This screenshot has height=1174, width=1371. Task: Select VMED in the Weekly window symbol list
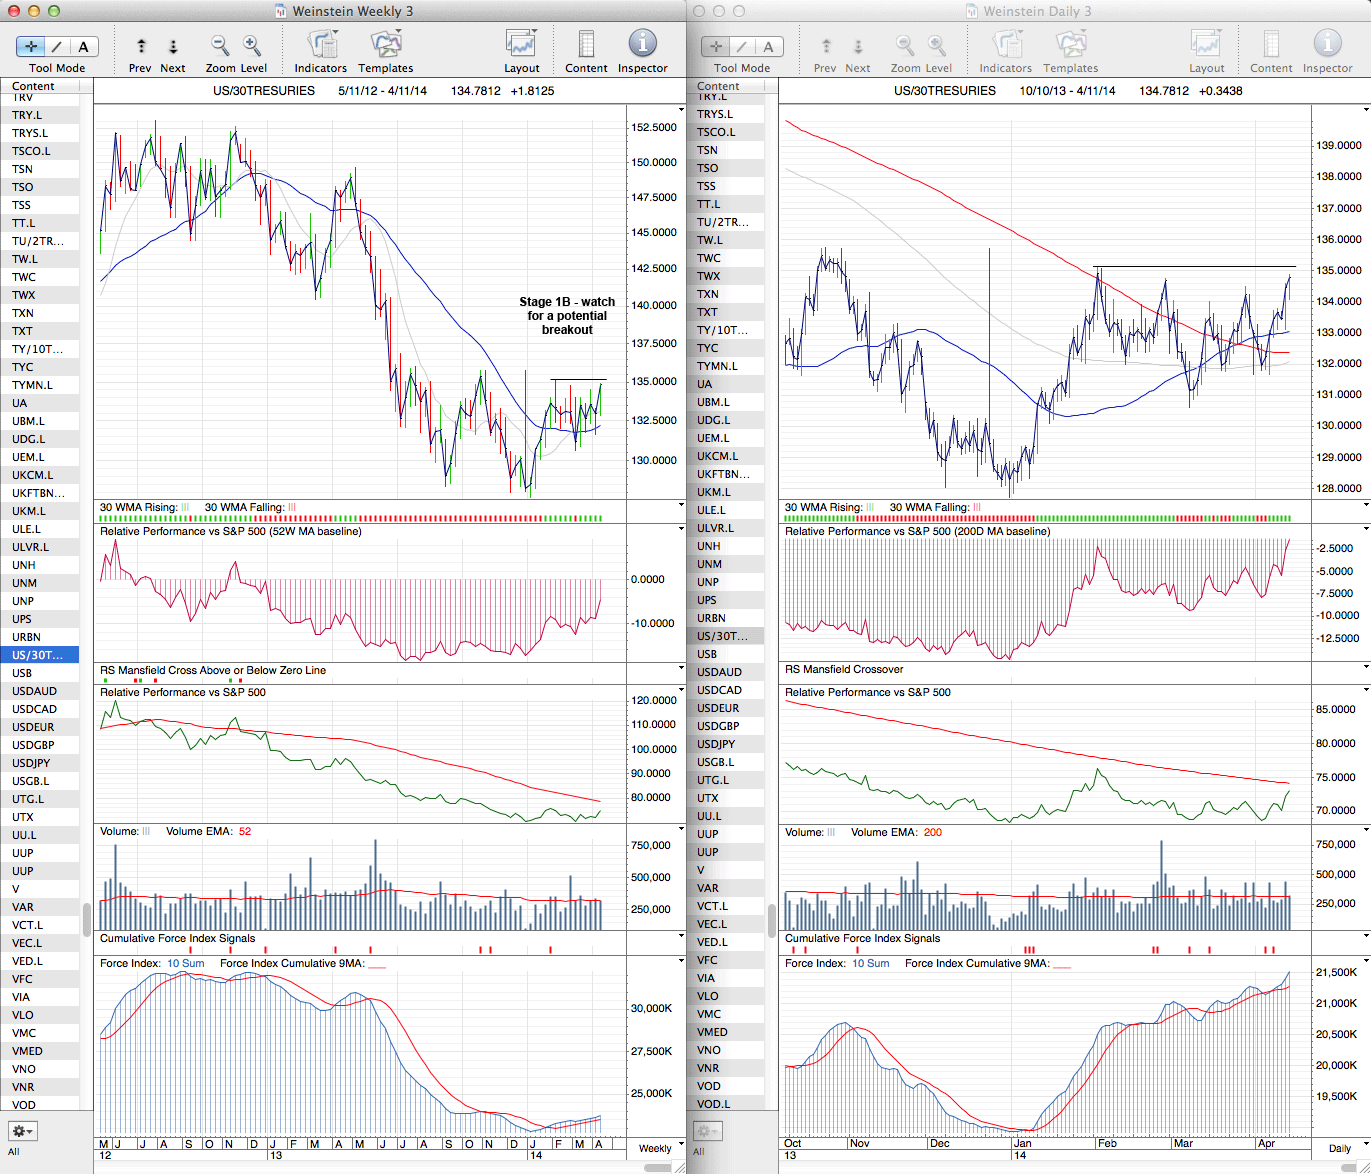point(27,1051)
